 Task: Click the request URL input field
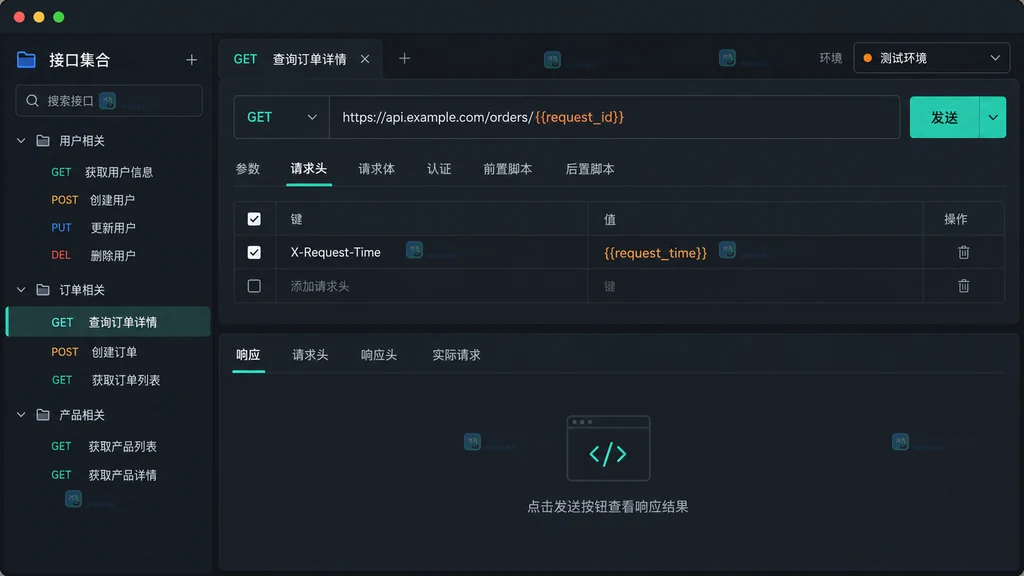(615, 117)
